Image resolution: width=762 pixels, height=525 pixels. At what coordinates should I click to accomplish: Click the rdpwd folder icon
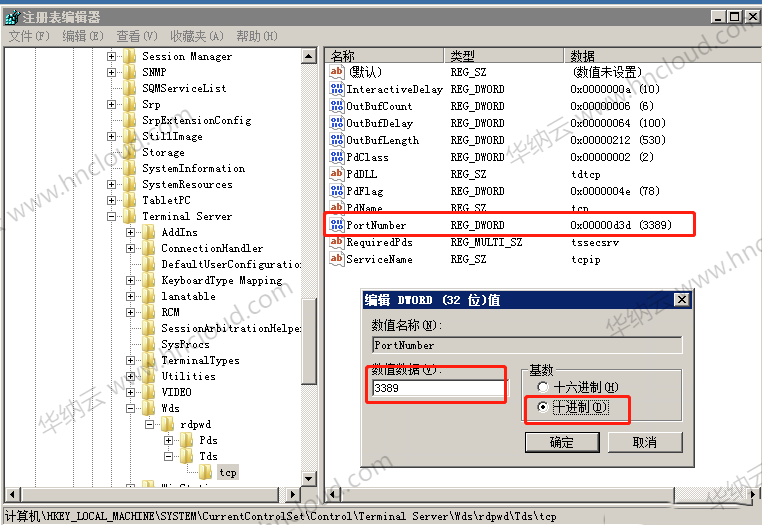[168, 424]
